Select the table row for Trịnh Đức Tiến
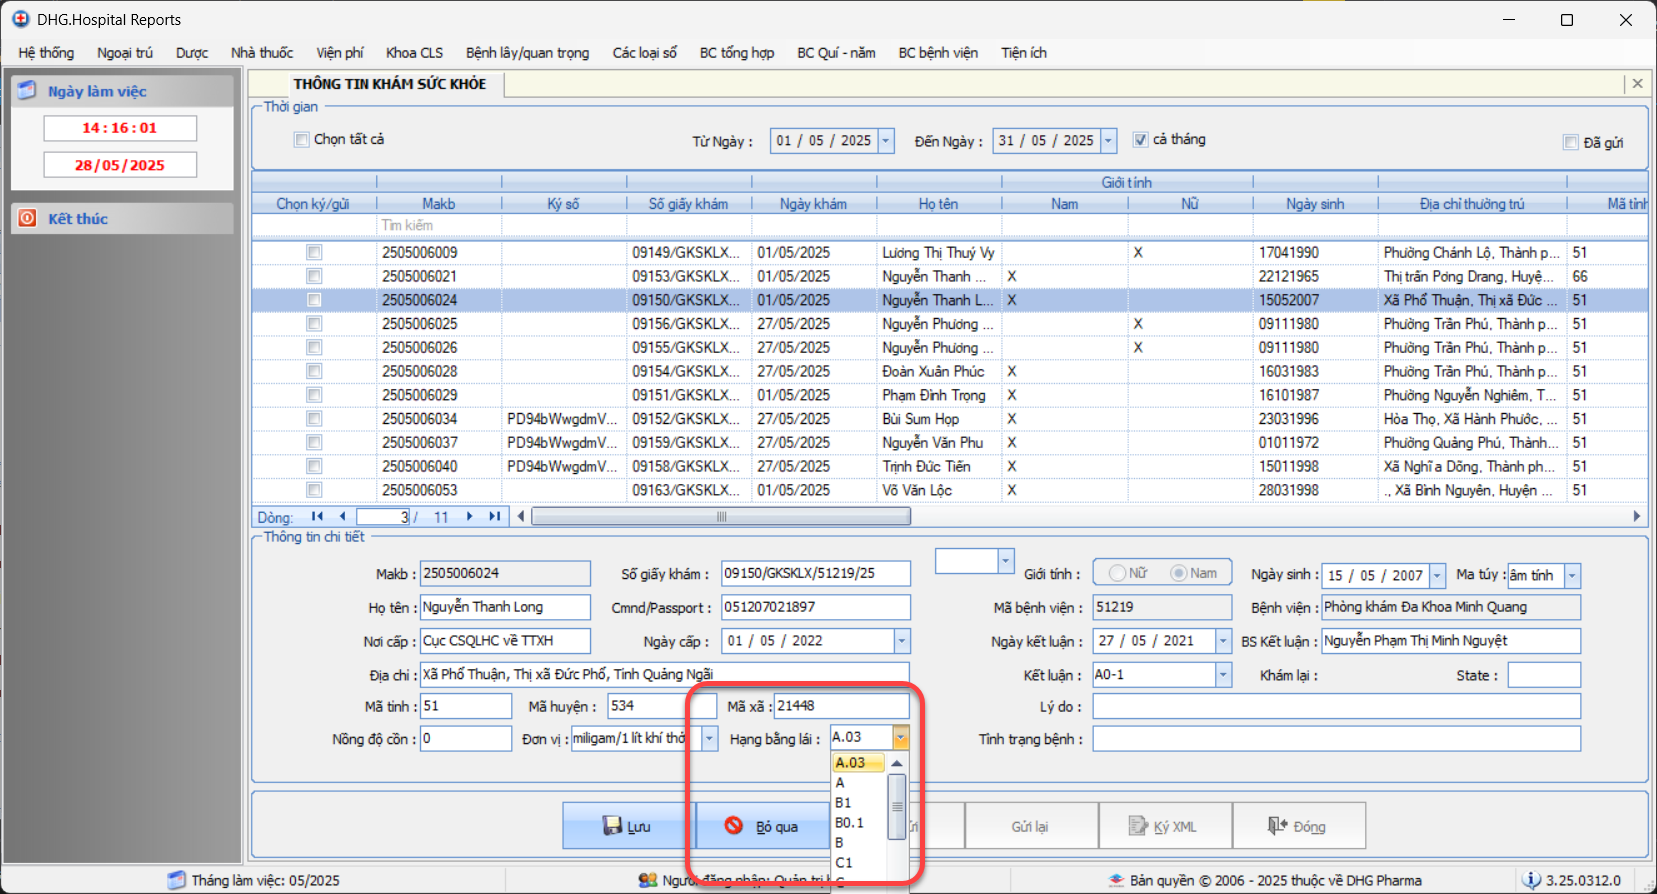Viewport: 1657px width, 894px height. [x=949, y=467]
